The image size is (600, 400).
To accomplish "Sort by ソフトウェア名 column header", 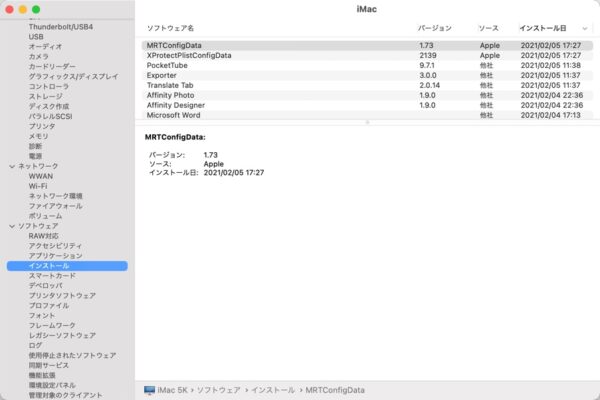I will 170,28.
